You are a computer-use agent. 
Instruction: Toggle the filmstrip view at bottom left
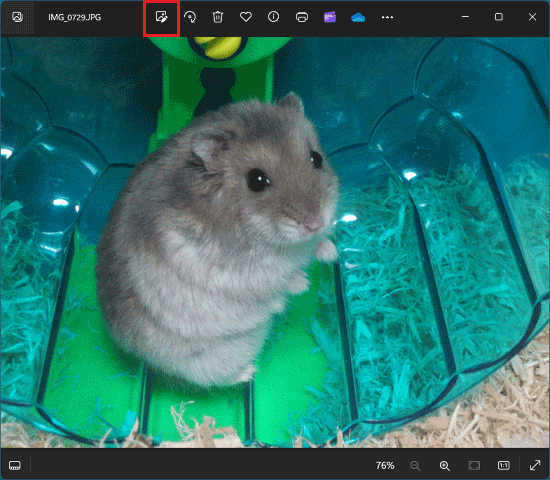coord(15,465)
